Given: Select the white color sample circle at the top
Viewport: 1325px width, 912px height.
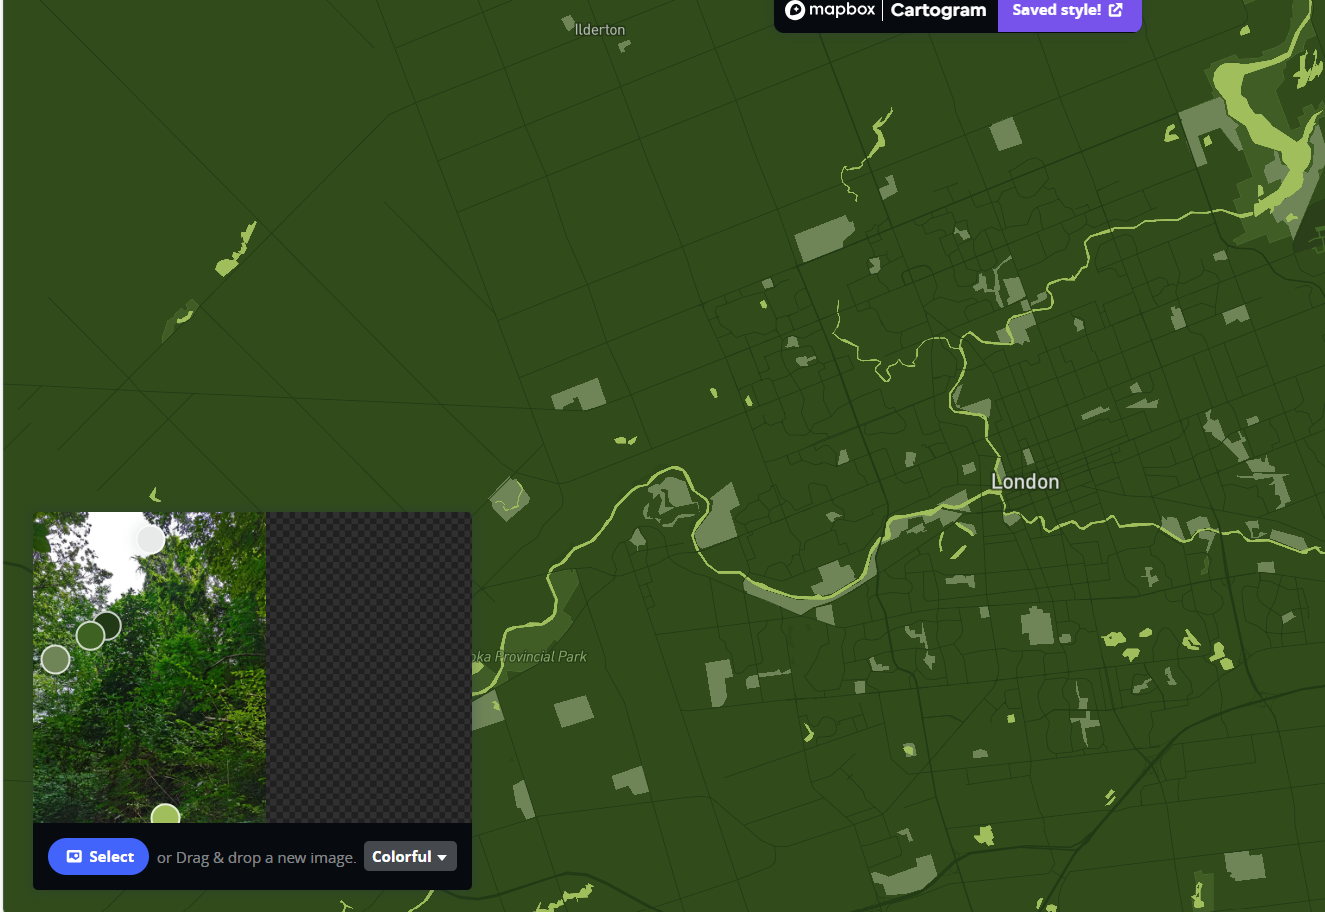Looking at the screenshot, I should point(149,539).
